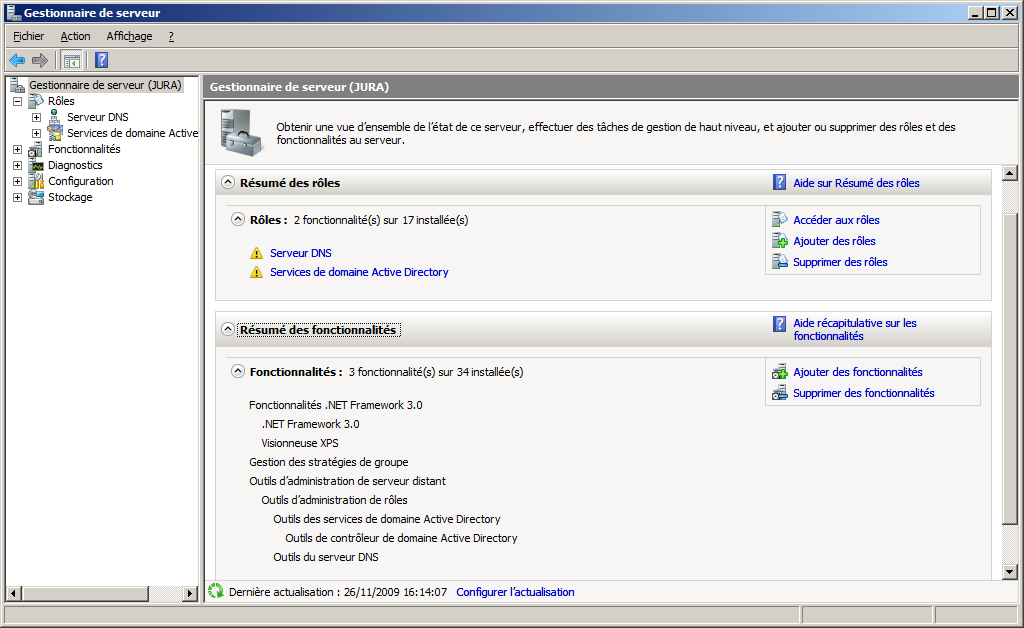Open the Affichage menu
This screenshot has height=628, width=1024.
129,36
